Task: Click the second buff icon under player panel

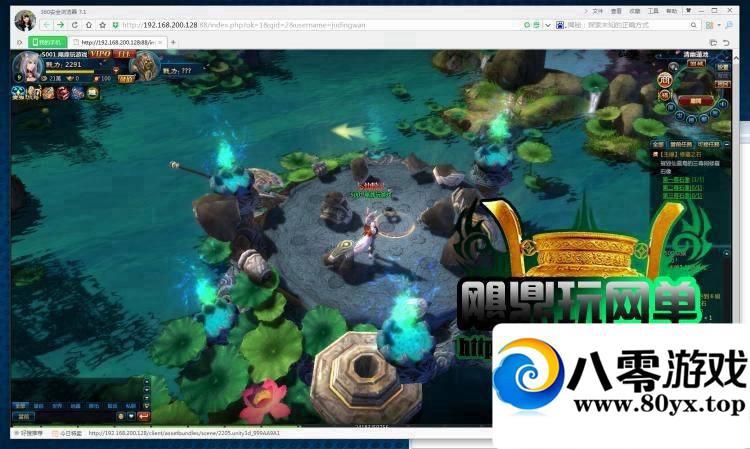Action: pos(33,93)
